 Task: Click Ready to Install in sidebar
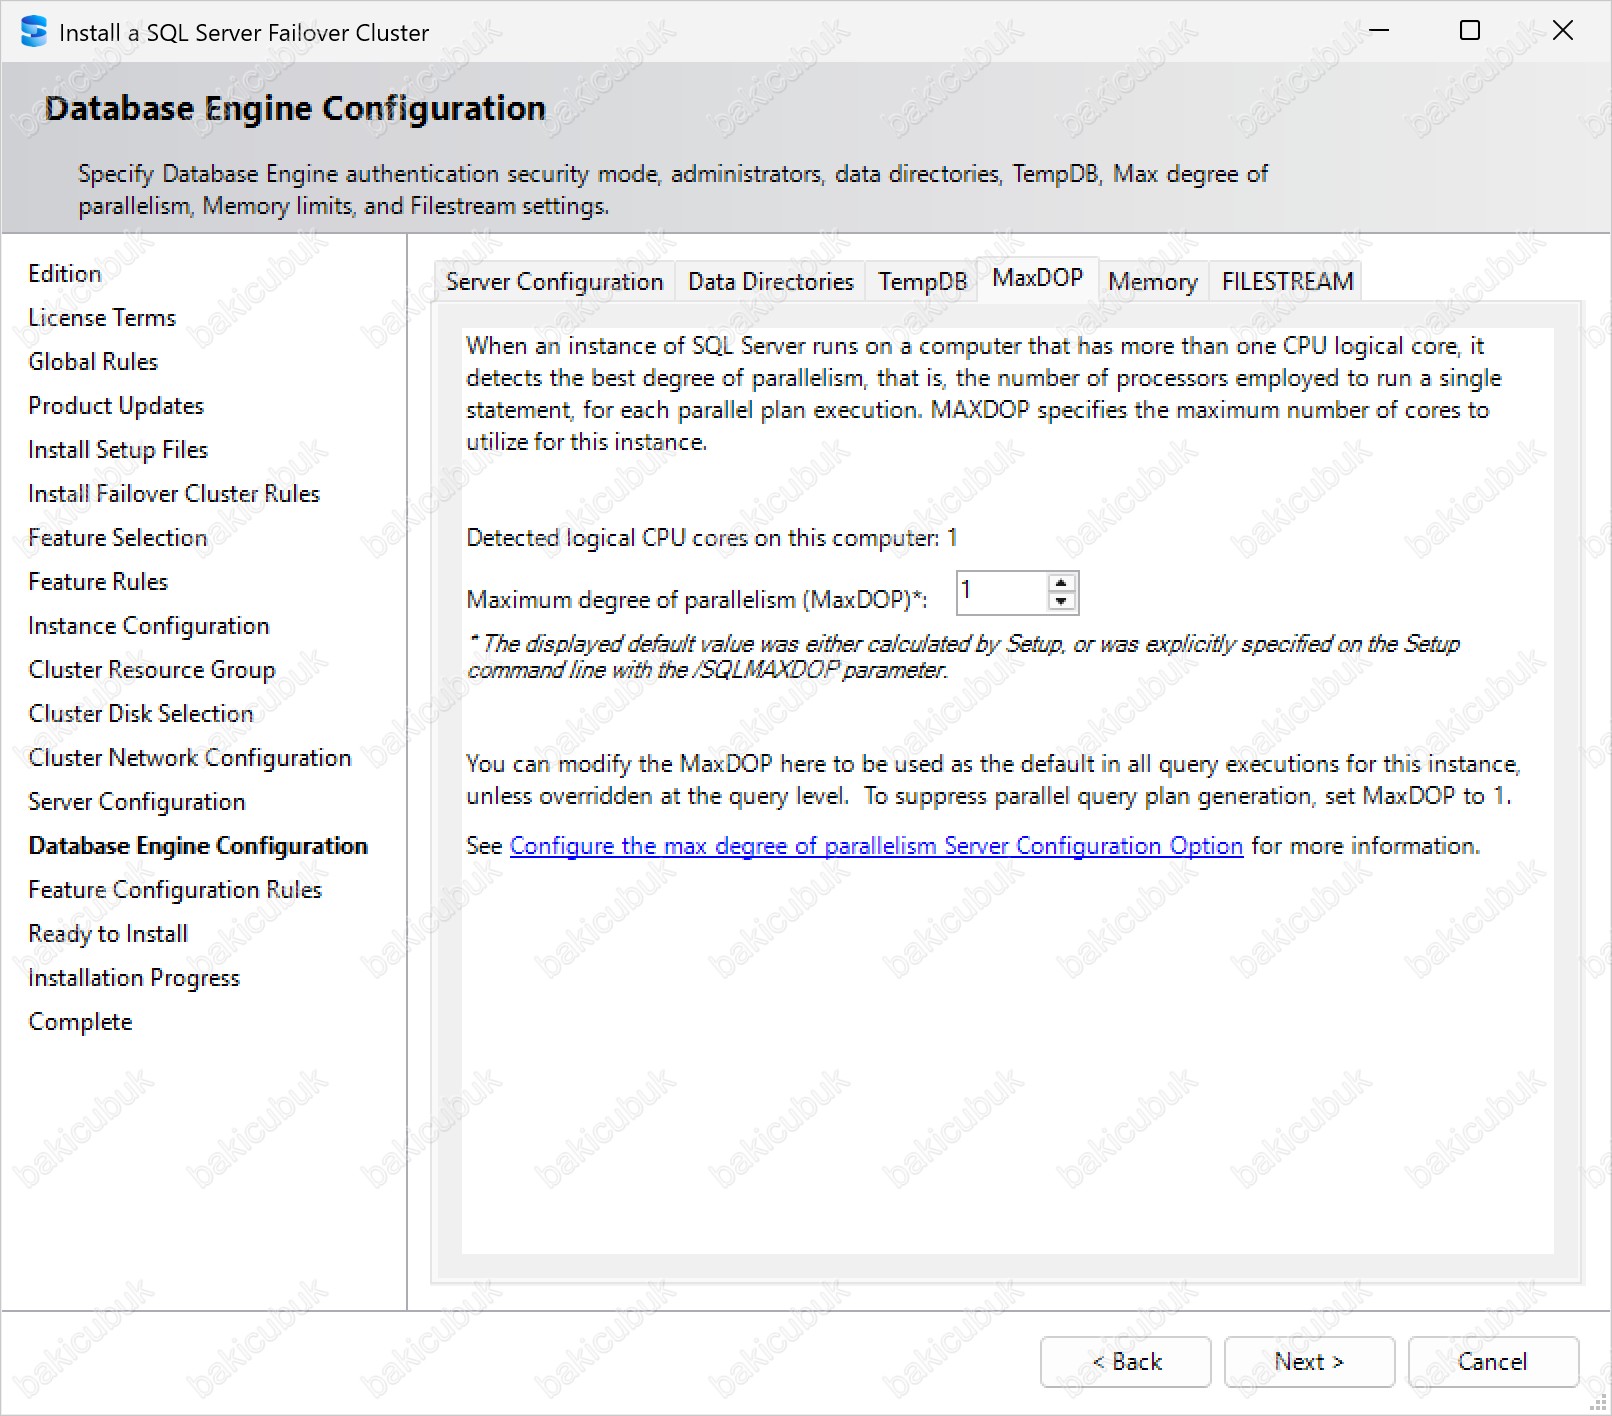pyautogui.click(x=108, y=934)
